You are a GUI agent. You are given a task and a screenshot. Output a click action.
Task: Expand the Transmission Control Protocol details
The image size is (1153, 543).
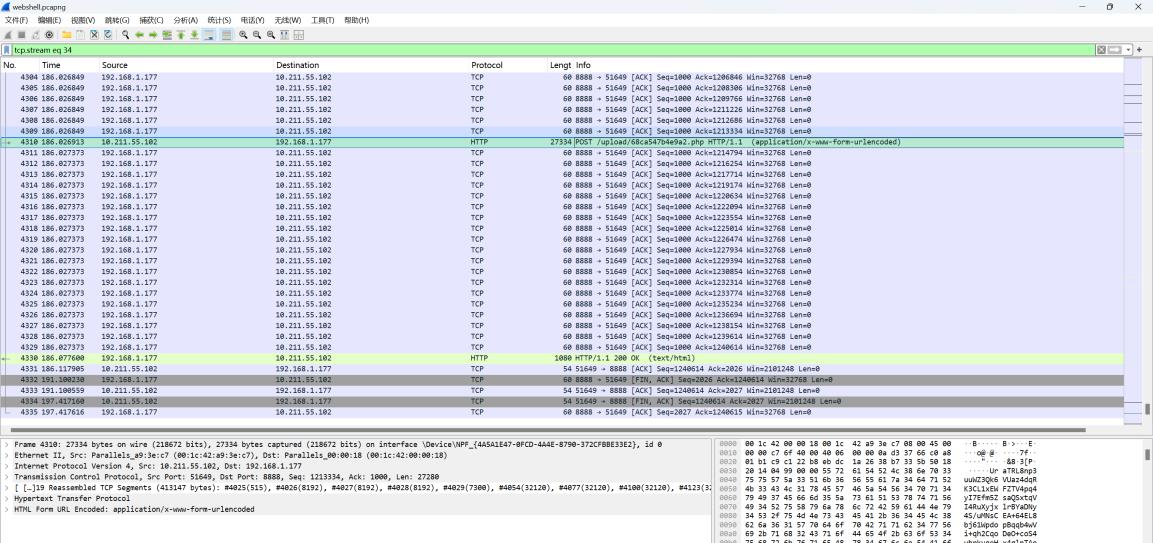[x=6, y=476]
